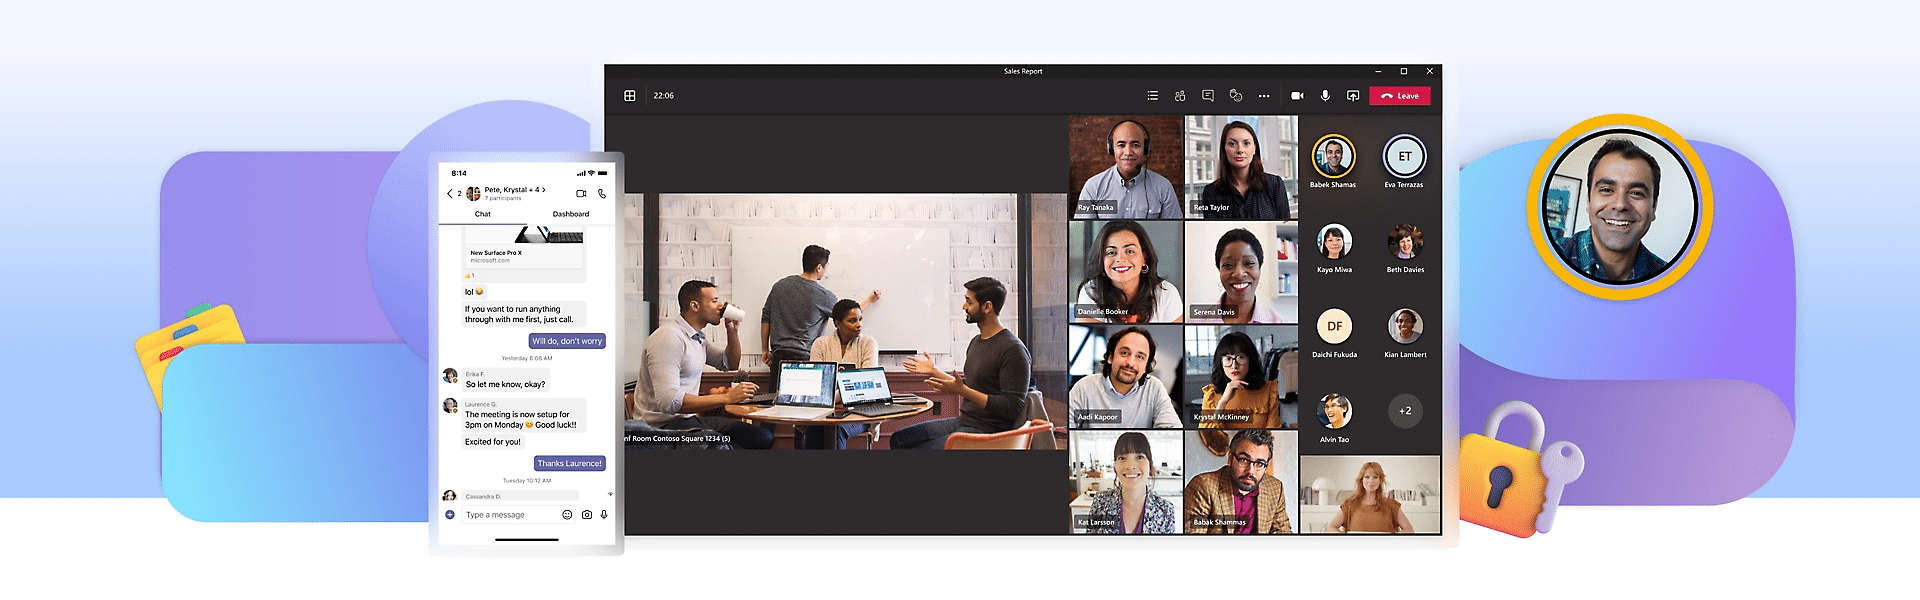Select 'If you want to run anything' message
1920x600 pixels.
coord(523,315)
